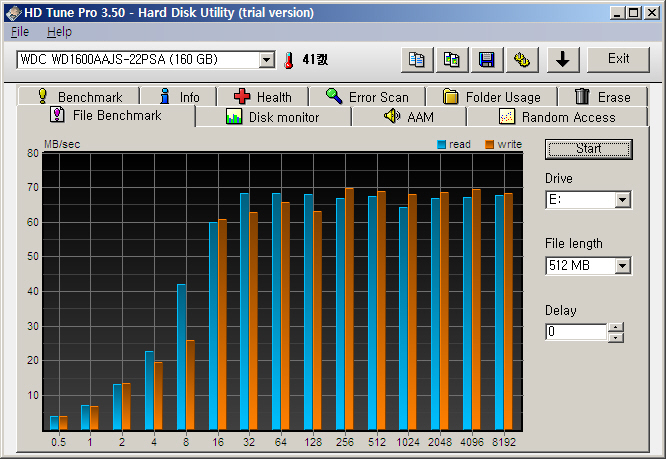This screenshot has height=459, width=666.
Task: Select the File Benchmark tab
Action: [106, 115]
